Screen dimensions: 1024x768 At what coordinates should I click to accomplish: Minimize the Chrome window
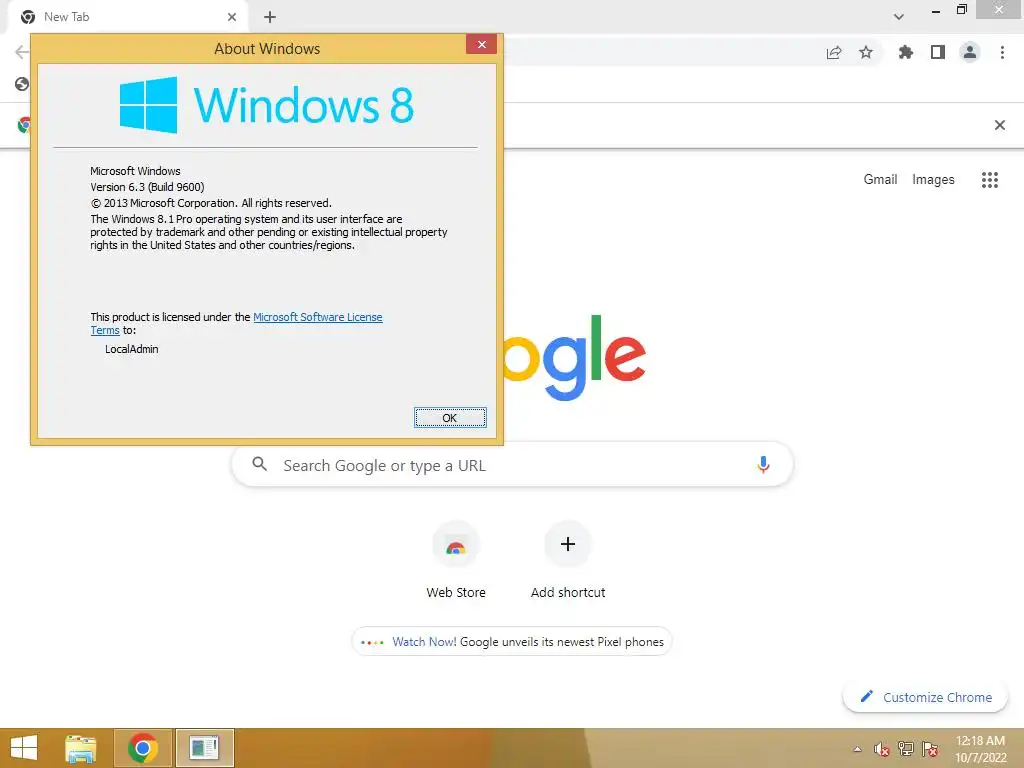(935, 11)
